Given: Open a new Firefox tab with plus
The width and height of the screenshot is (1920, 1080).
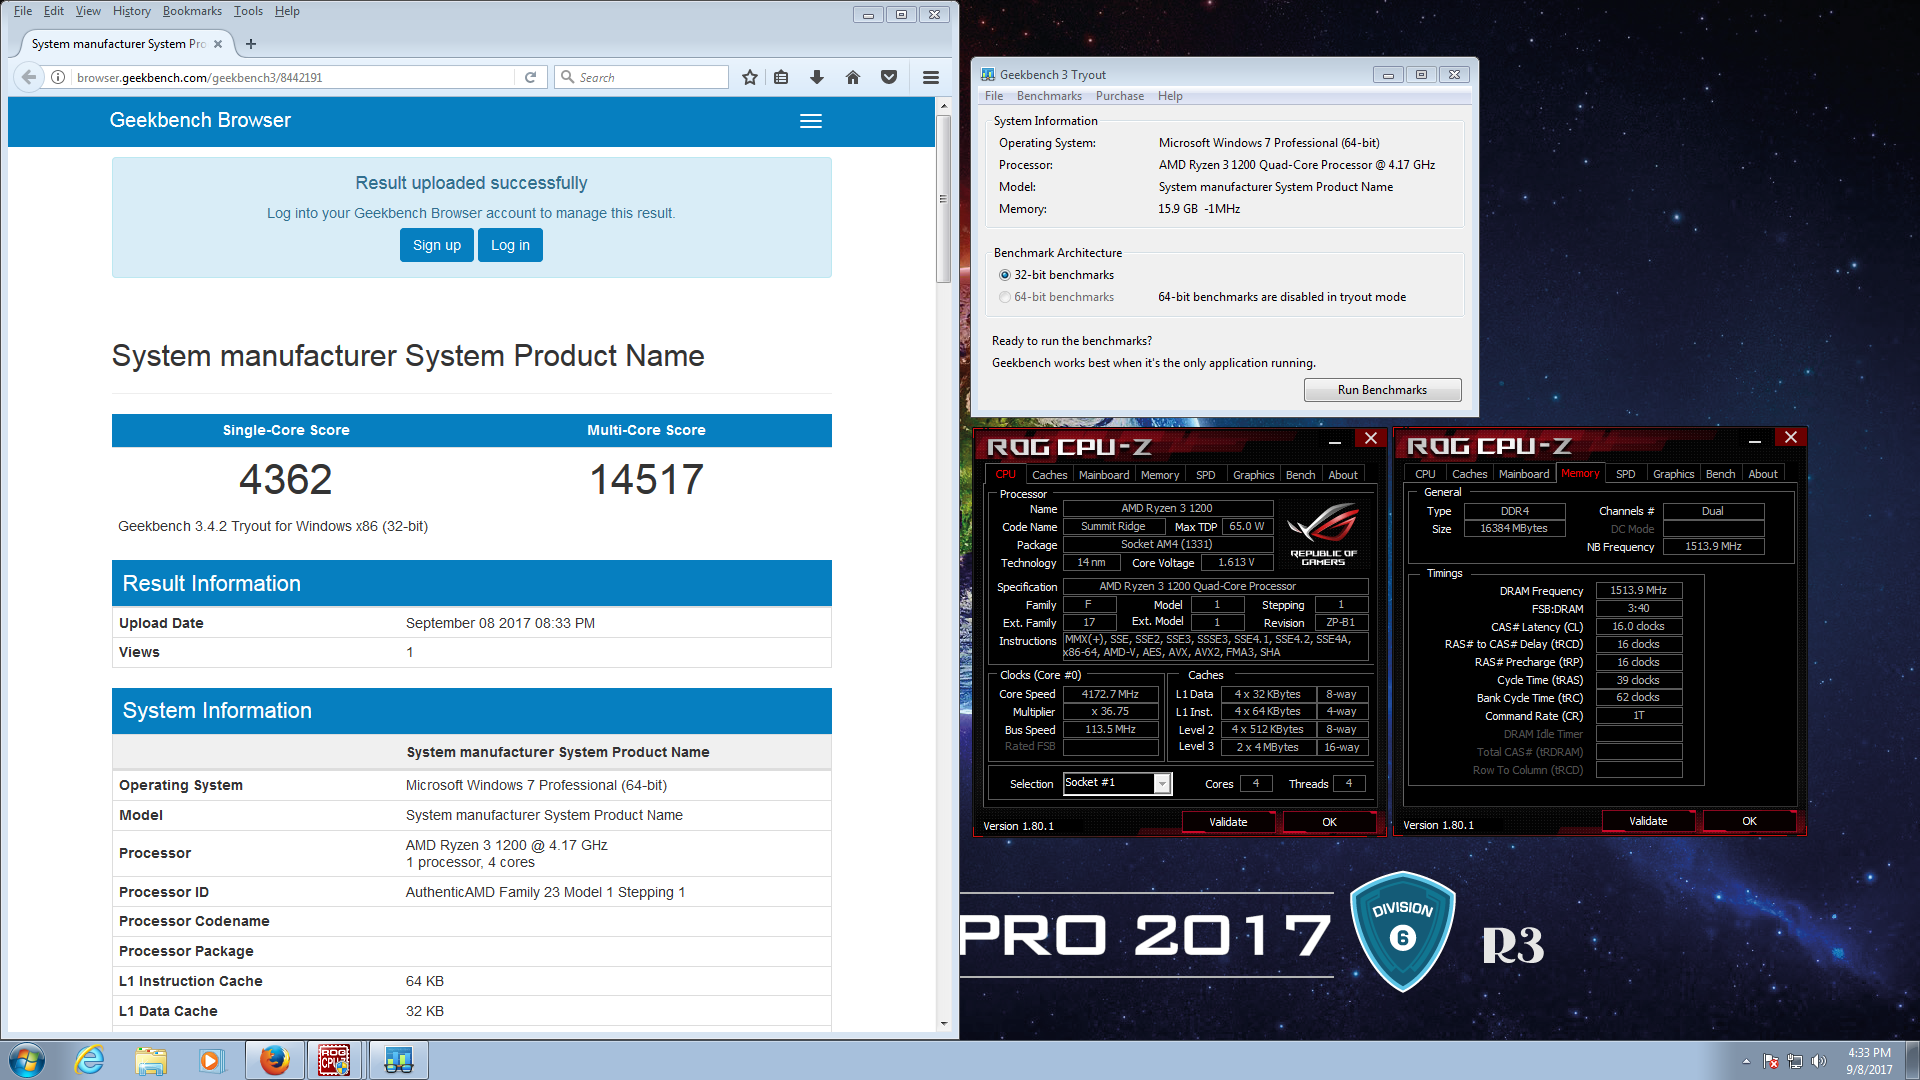Looking at the screenshot, I should coord(251,44).
